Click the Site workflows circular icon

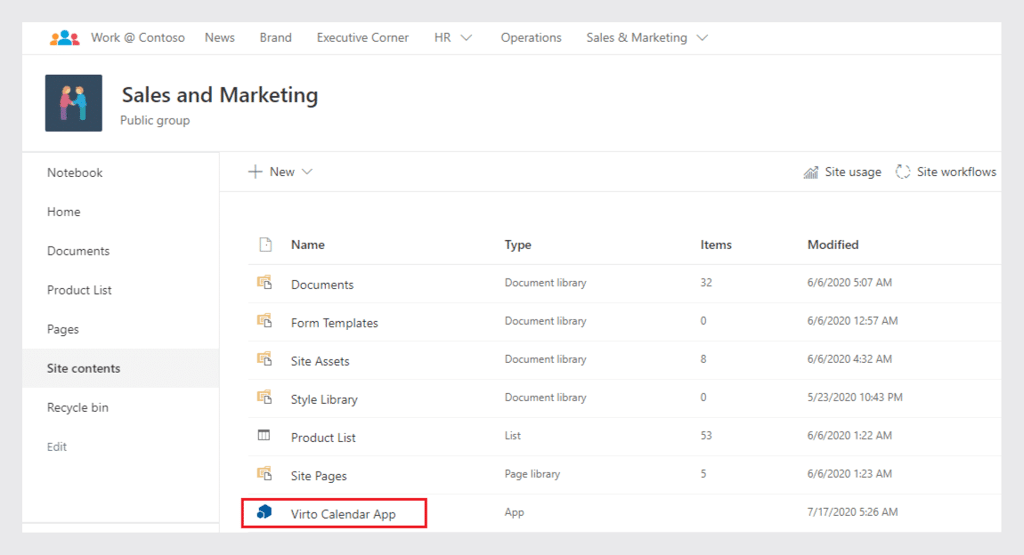click(903, 172)
